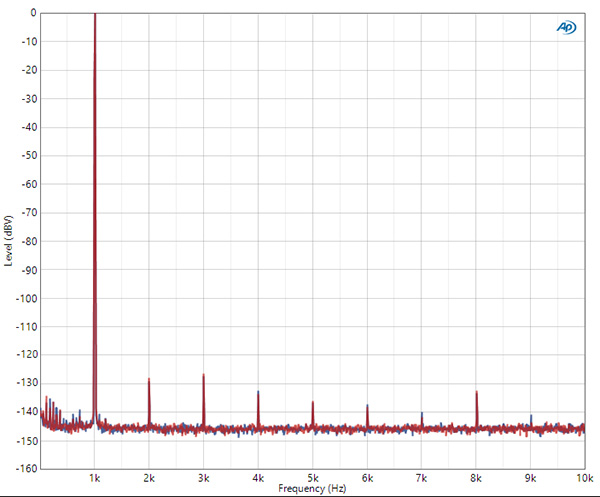Click the -120 level axis label
Image resolution: width=600 pixels, height=497 pixels.
point(27,355)
